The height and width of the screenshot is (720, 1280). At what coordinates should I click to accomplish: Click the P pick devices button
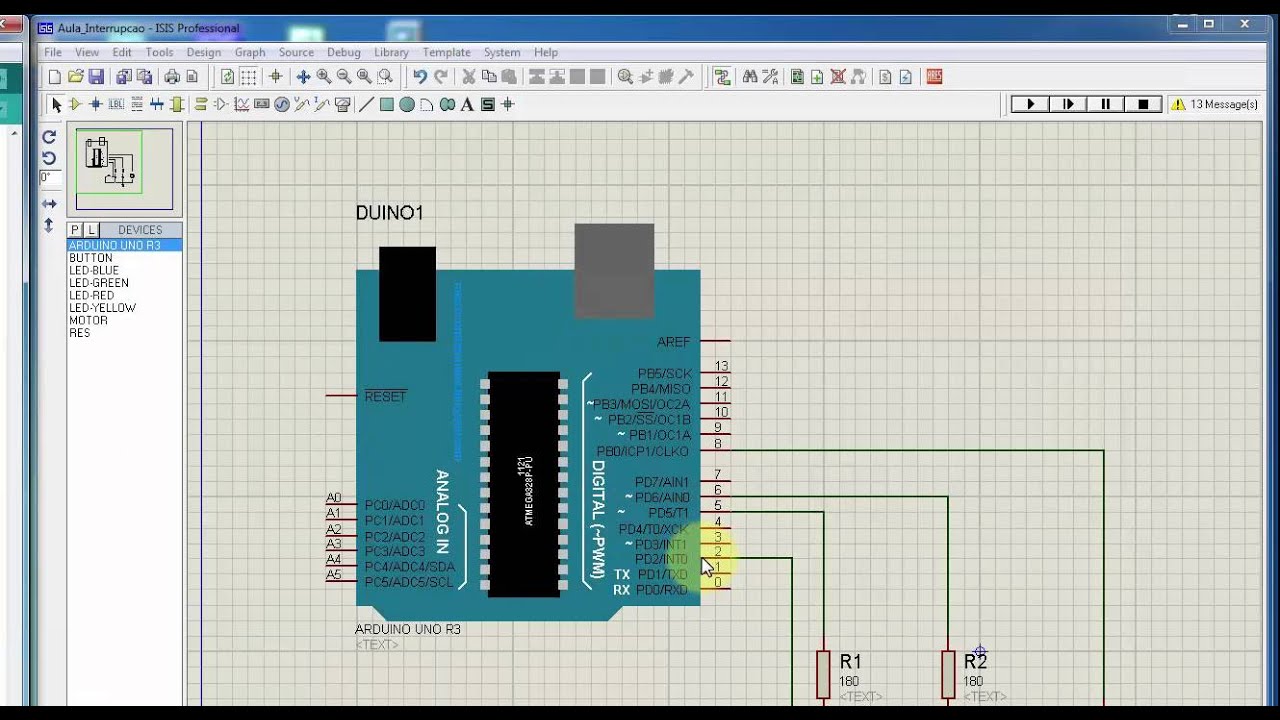point(75,230)
